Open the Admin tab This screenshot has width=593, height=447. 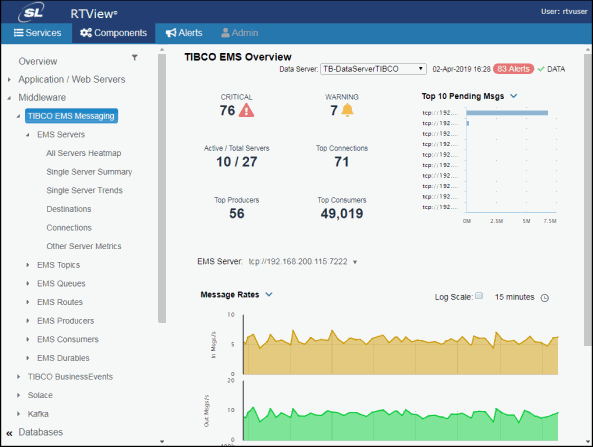(x=239, y=33)
